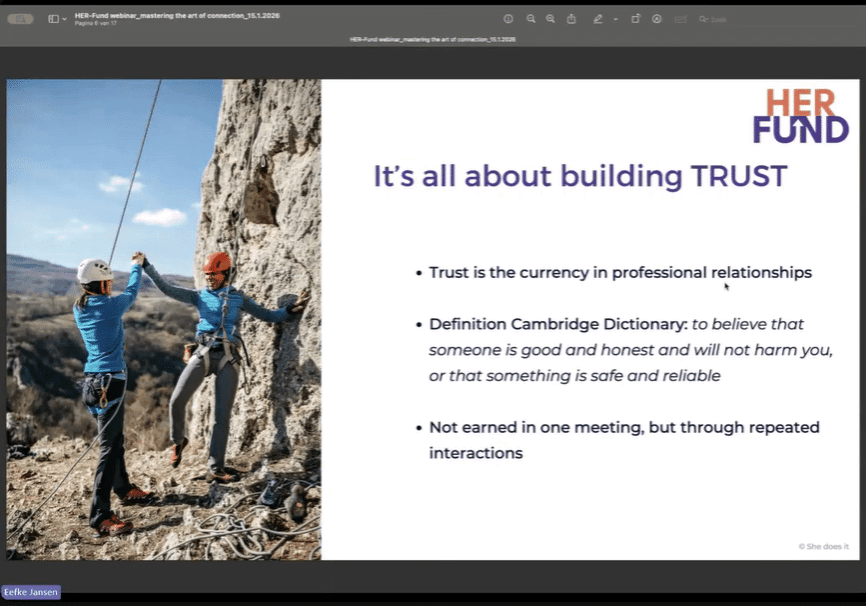Viewport: 866px width, 606px height.
Task: Show the Markup toolbar circle-pen icon
Action: [657, 19]
